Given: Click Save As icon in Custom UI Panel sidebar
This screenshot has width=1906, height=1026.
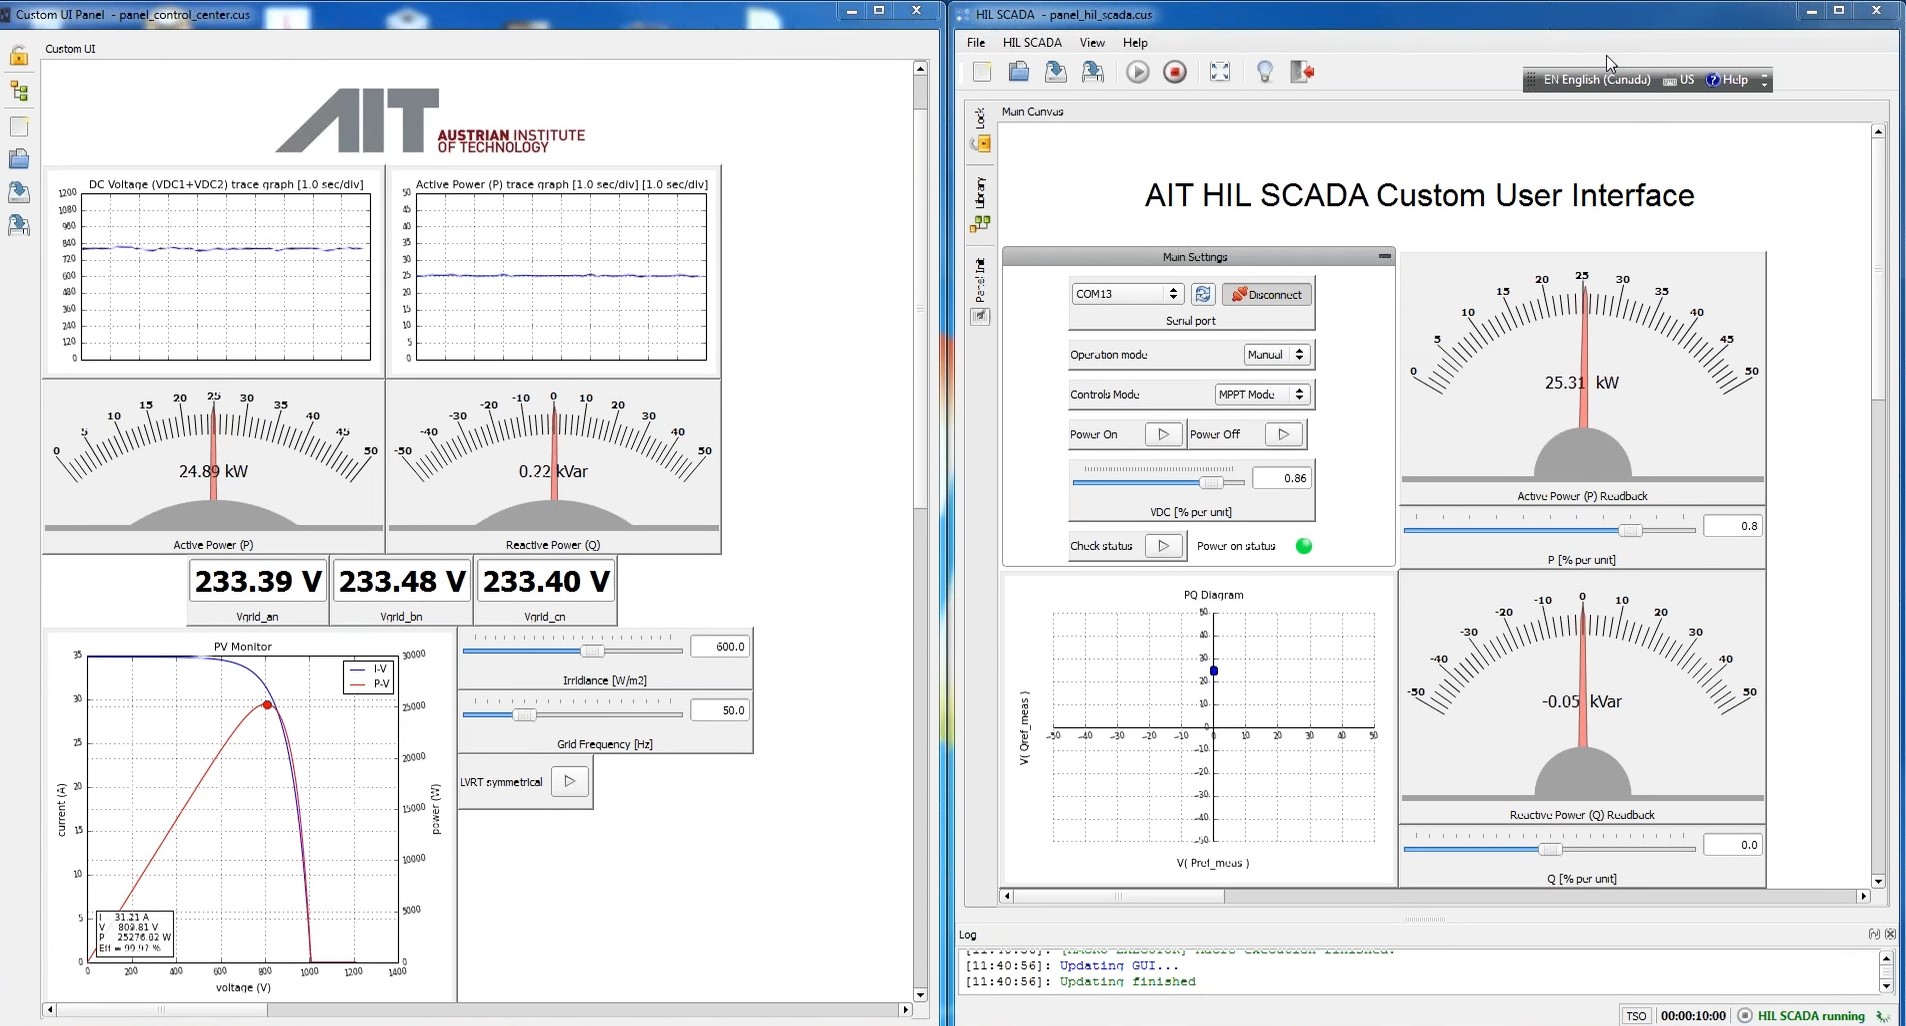Looking at the screenshot, I should (x=19, y=225).
